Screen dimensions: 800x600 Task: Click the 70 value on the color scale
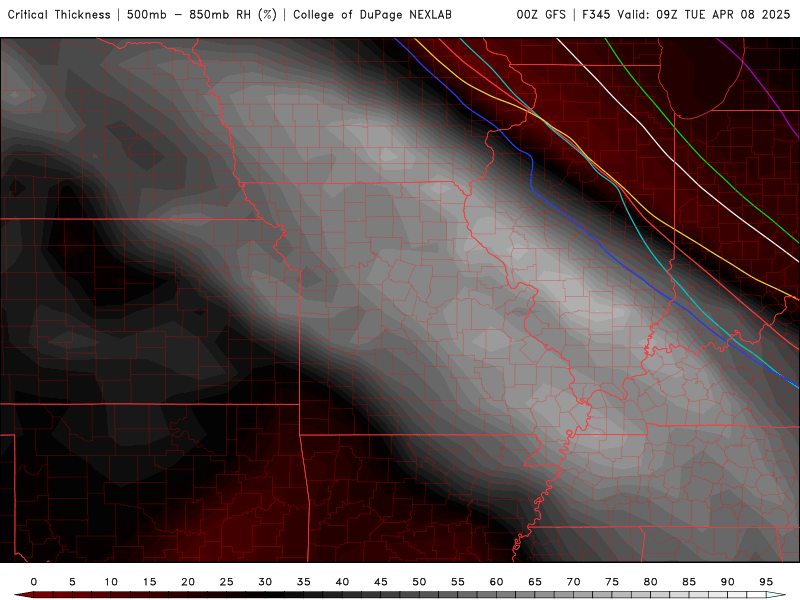(x=573, y=582)
